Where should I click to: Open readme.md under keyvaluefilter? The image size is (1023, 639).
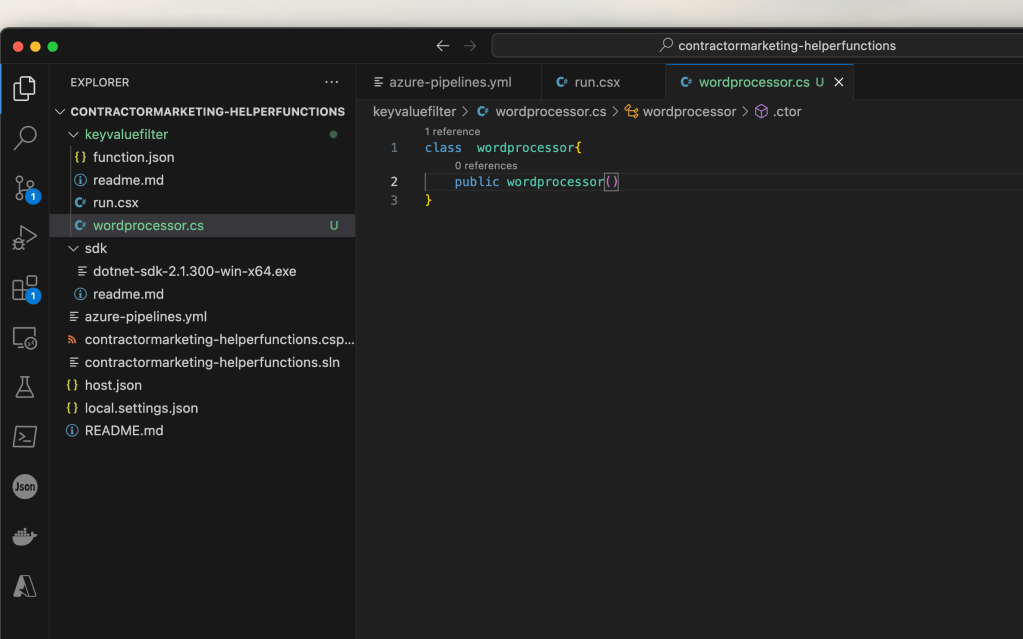click(202, 180)
